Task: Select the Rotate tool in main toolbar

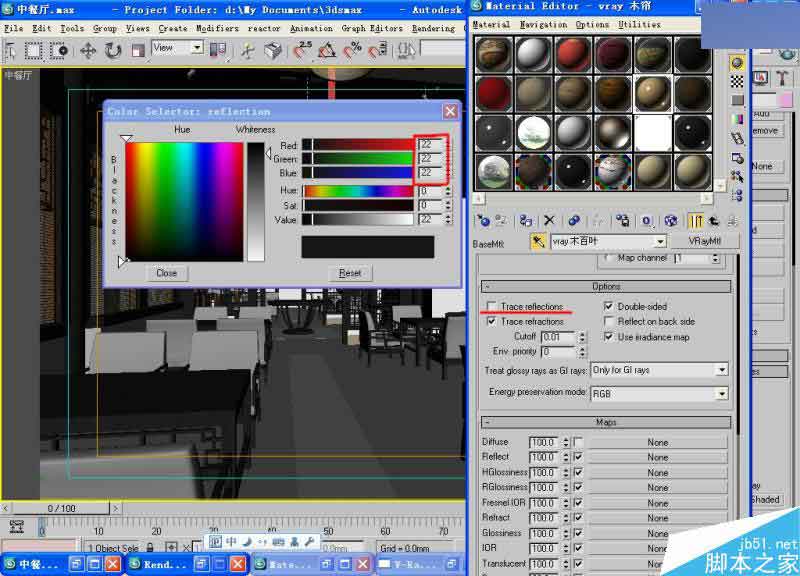Action: (x=112, y=49)
